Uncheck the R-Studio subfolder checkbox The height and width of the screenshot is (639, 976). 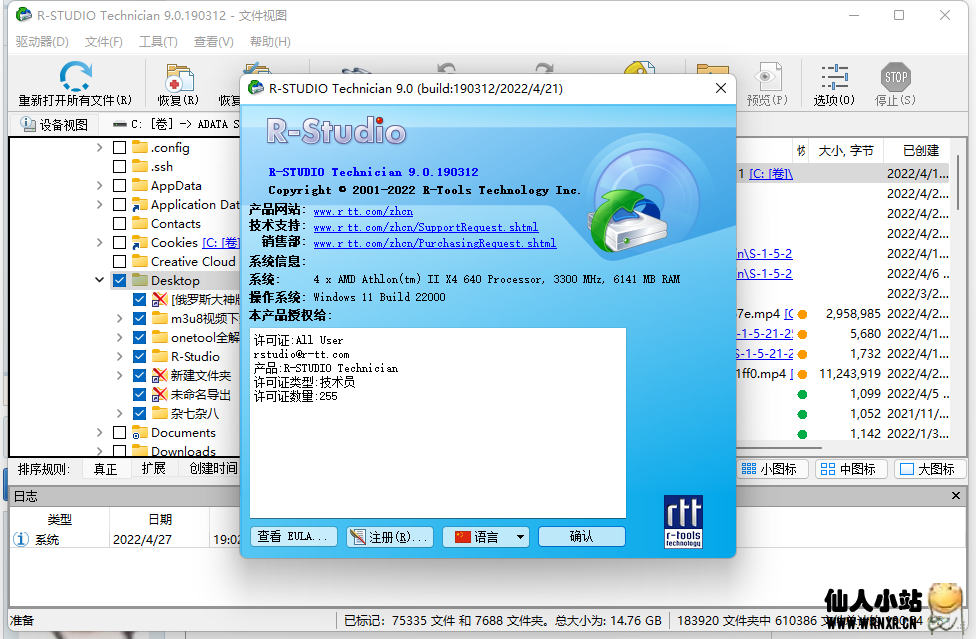pyautogui.click(x=139, y=357)
